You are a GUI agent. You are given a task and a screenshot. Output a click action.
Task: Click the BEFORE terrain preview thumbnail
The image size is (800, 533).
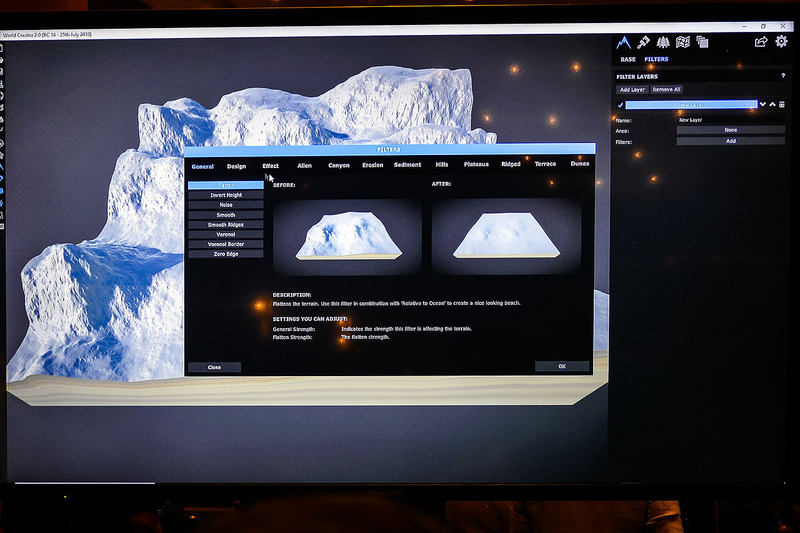point(347,236)
